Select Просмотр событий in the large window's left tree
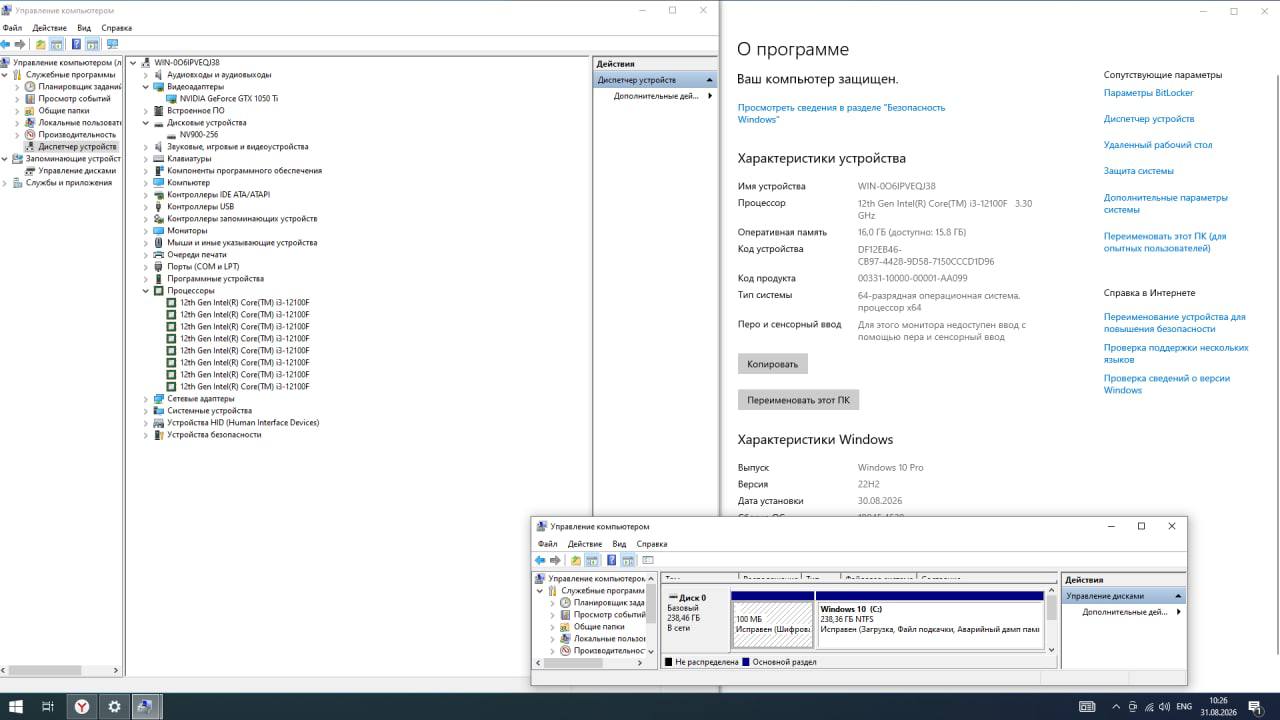Image resolution: width=1280 pixels, height=720 pixels. pyautogui.click(x=74, y=99)
